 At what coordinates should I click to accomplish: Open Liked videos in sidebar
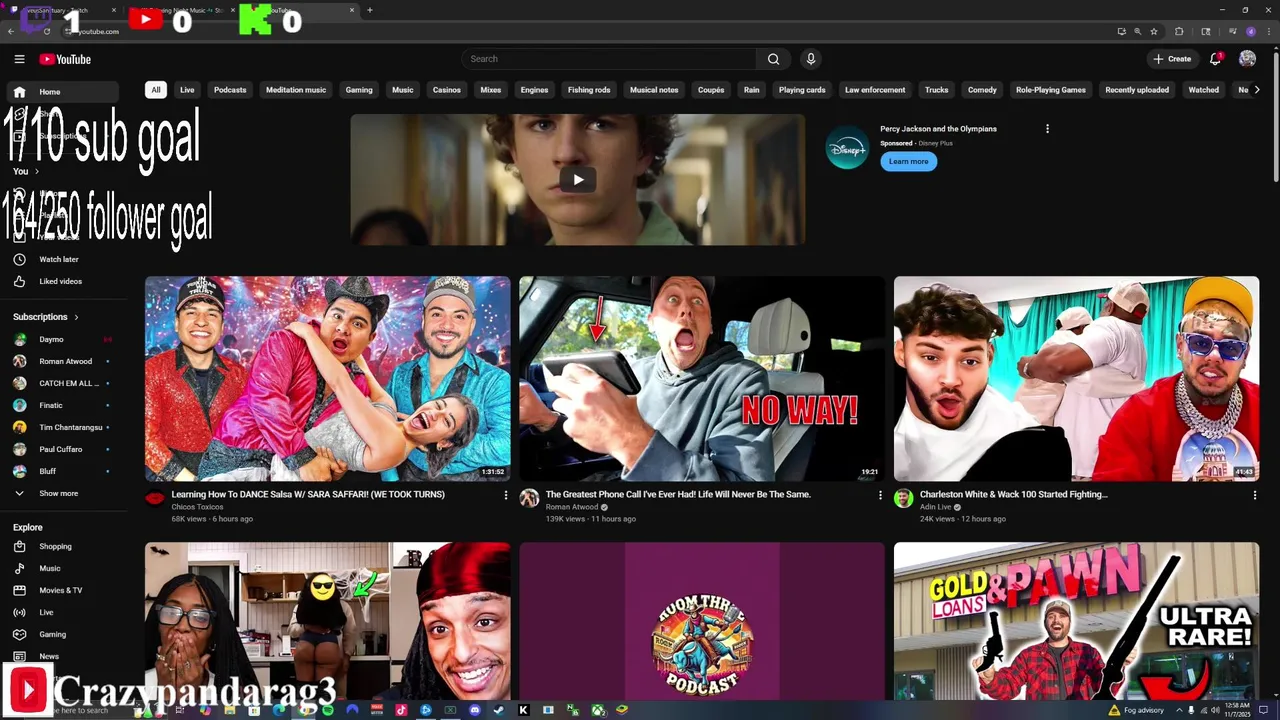[x=61, y=281]
